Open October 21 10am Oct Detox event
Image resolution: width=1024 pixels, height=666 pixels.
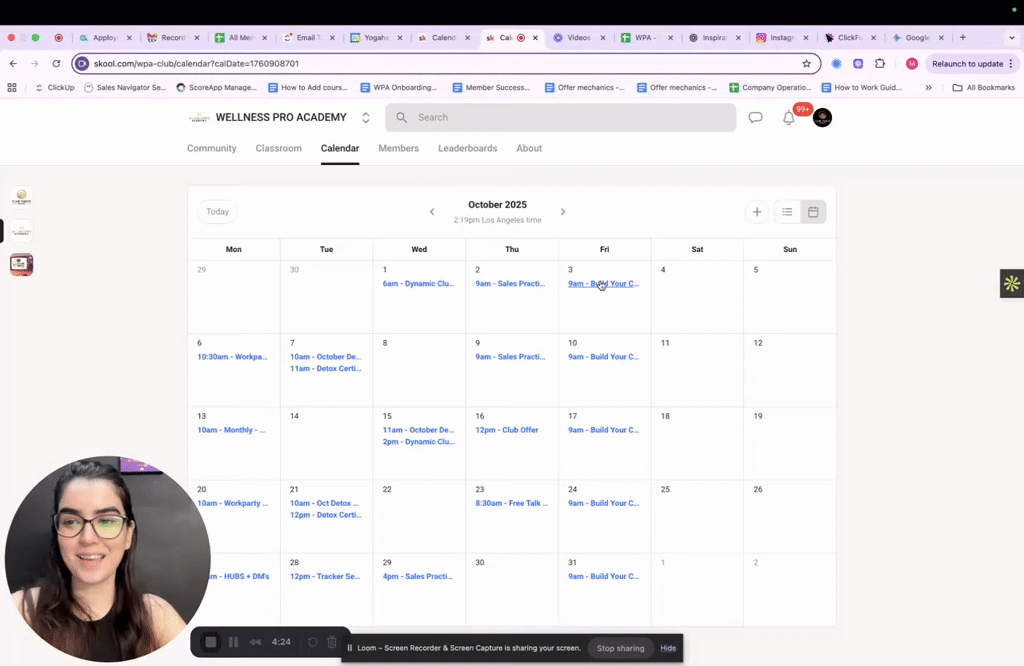click(x=325, y=503)
